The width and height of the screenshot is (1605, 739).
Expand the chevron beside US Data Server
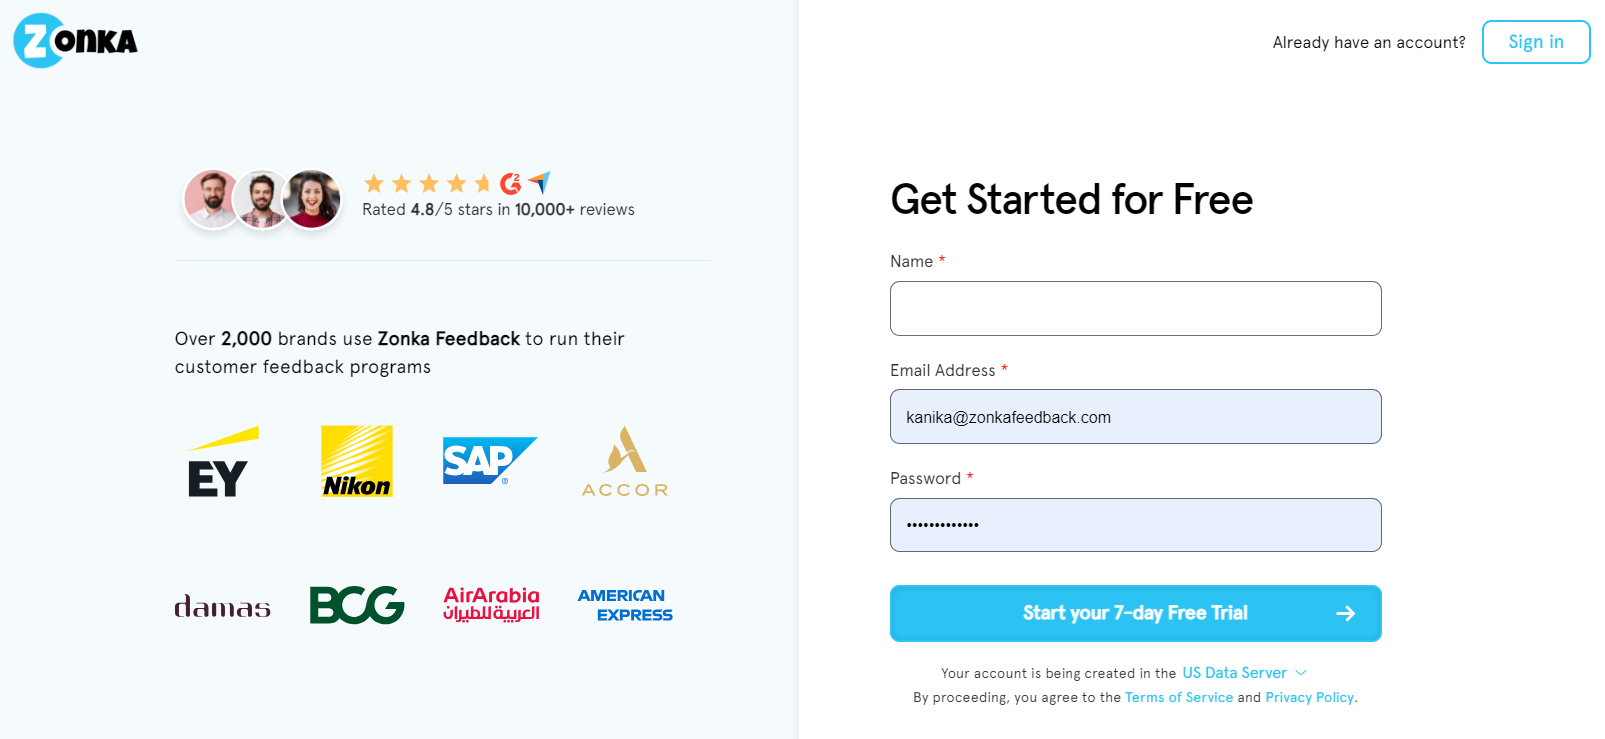pyautogui.click(x=1301, y=673)
